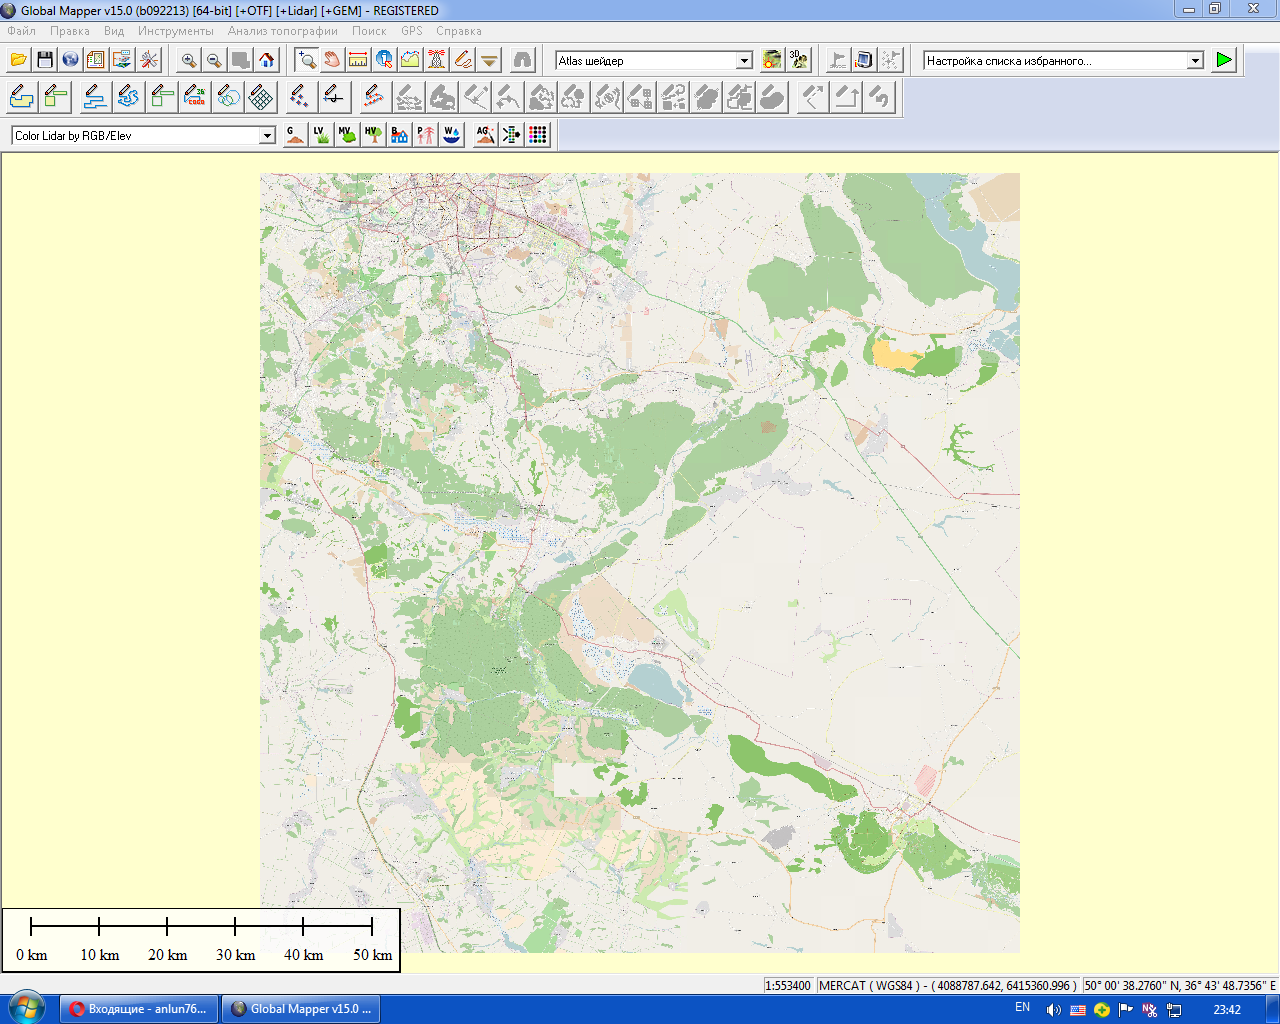Toggle Water (W) Lidar points display
This screenshot has width=1280, height=1024.
(x=452, y=135)
